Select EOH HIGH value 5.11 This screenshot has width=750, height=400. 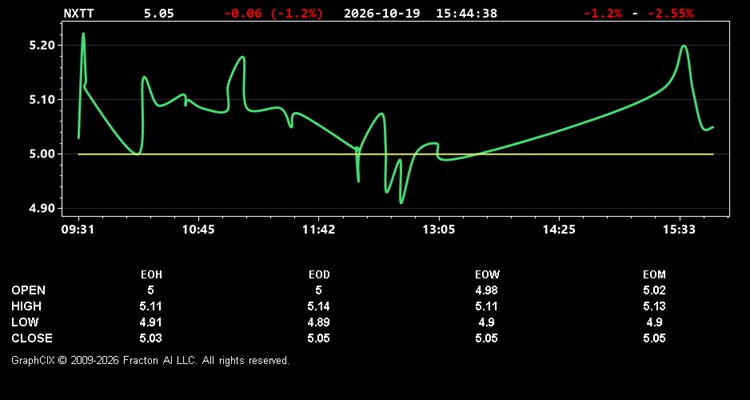tap(151, 306)
